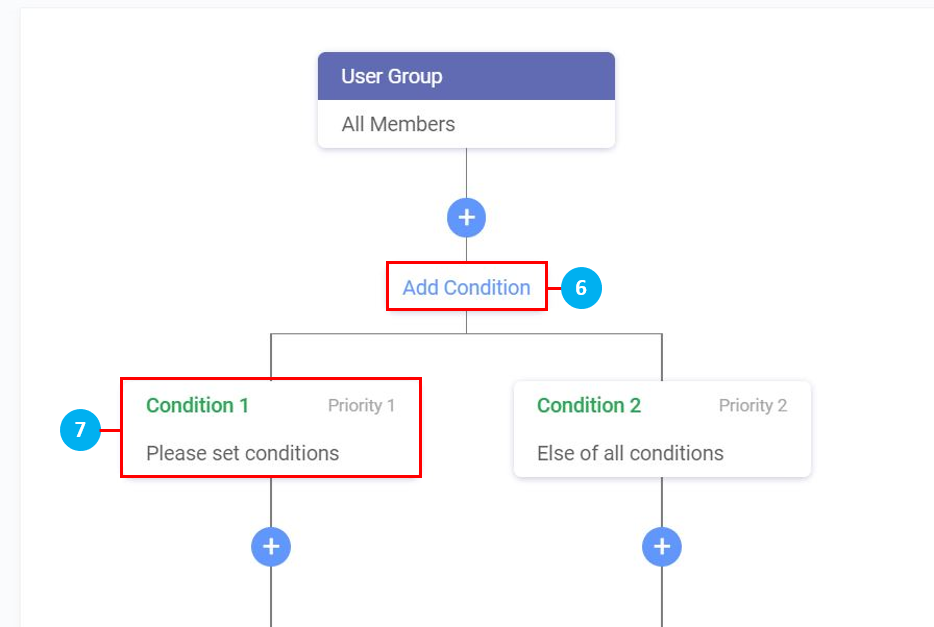Click the blue number 6 callout badge
Screen dimensions: 934x627
tap(581, 288)
